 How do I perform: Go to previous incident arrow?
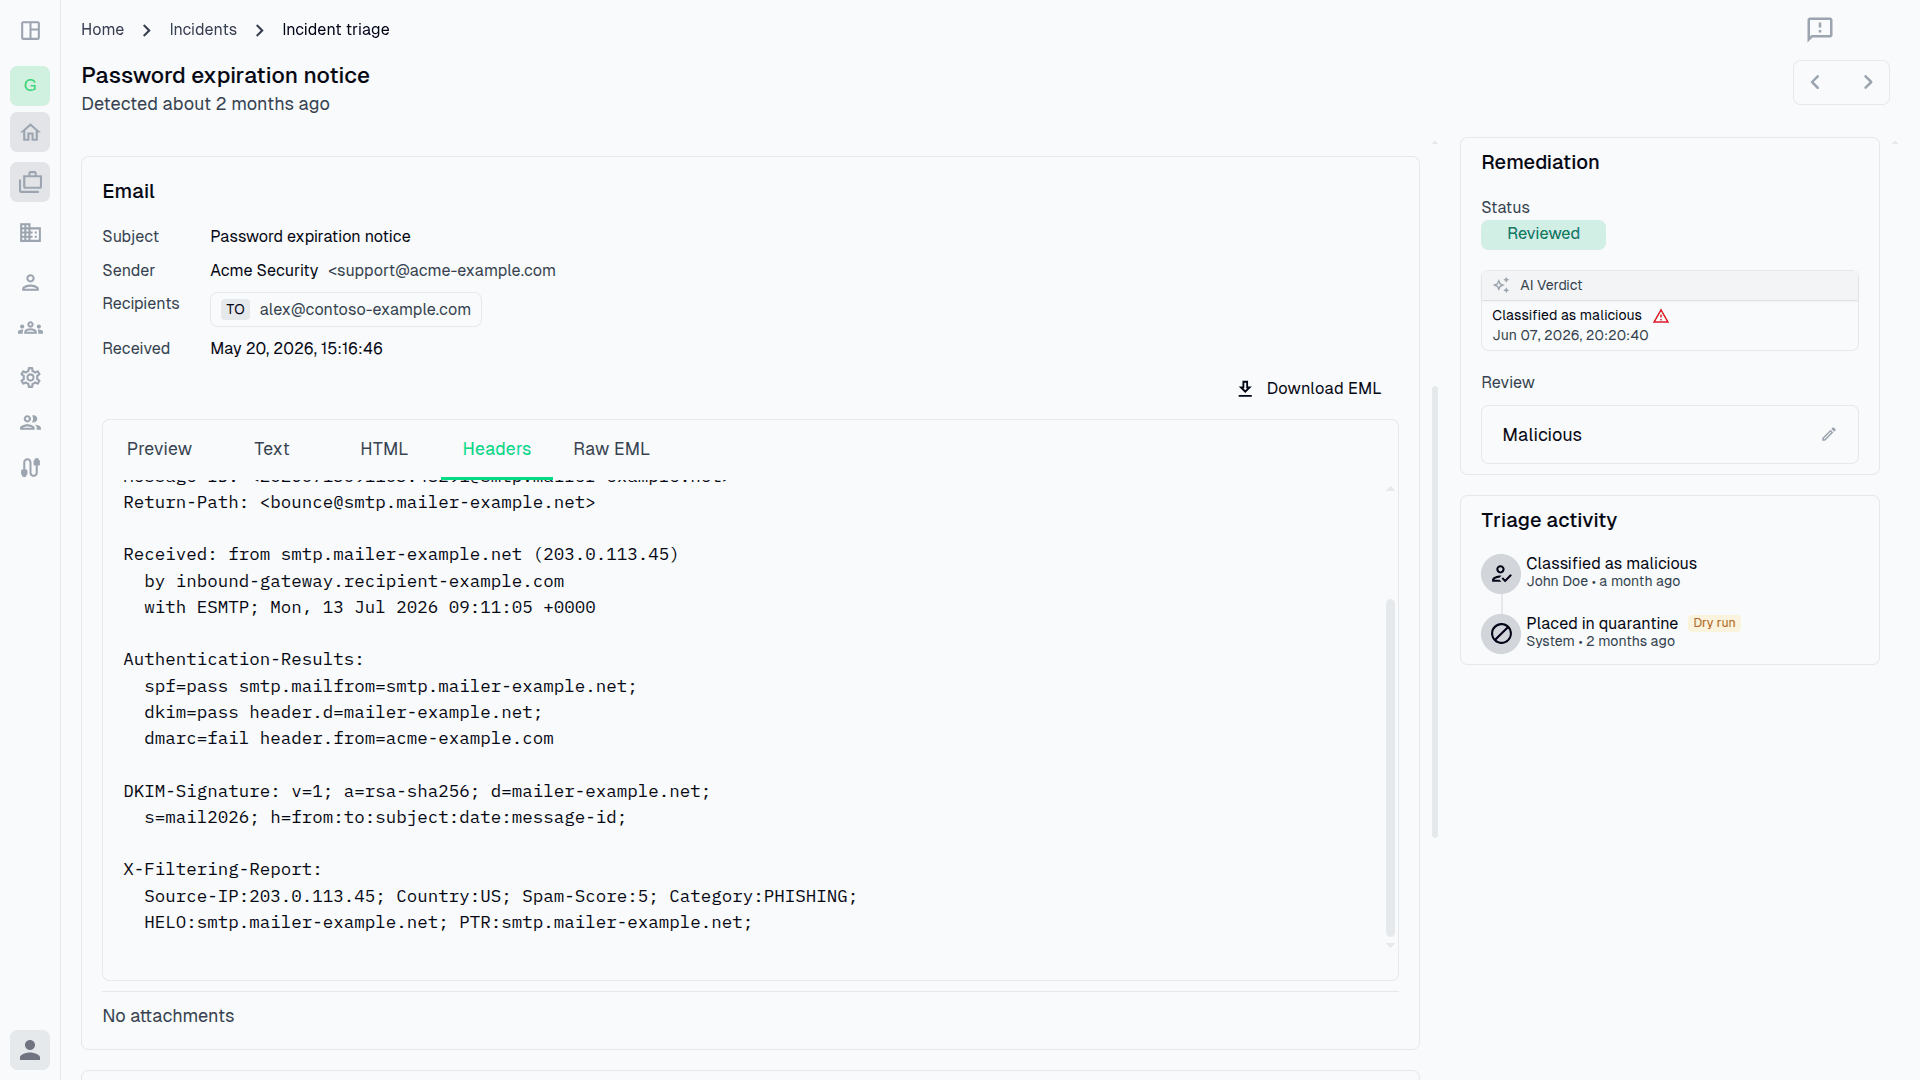(1815, 82)
